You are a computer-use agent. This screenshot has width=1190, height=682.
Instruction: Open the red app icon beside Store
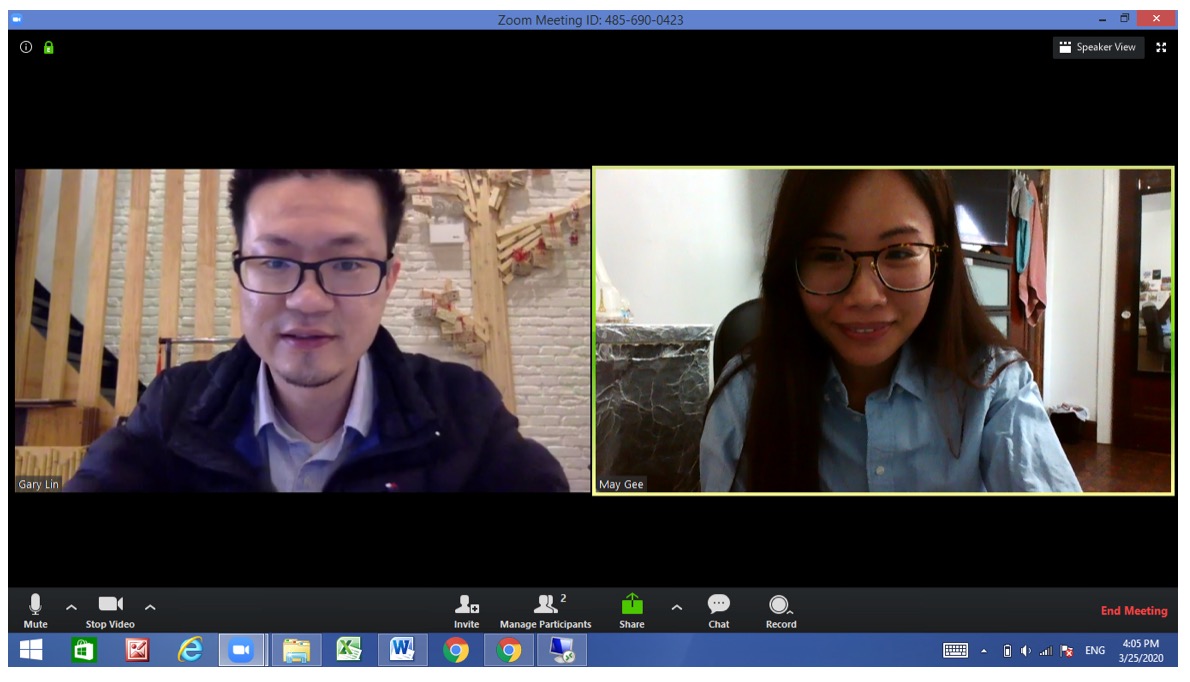(137, 650)
